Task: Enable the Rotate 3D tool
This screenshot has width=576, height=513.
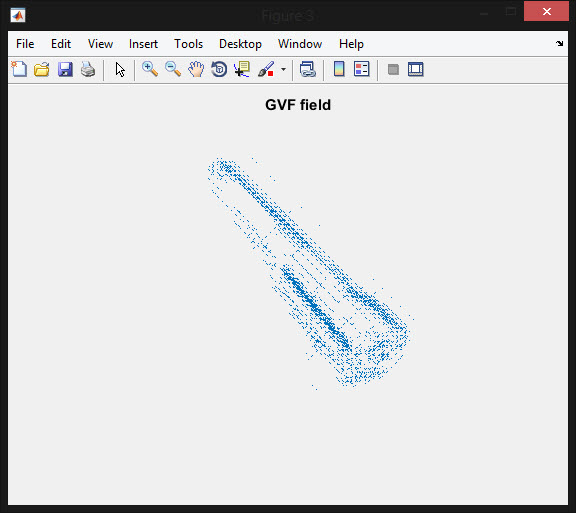Action: click(x=219, y=69)
